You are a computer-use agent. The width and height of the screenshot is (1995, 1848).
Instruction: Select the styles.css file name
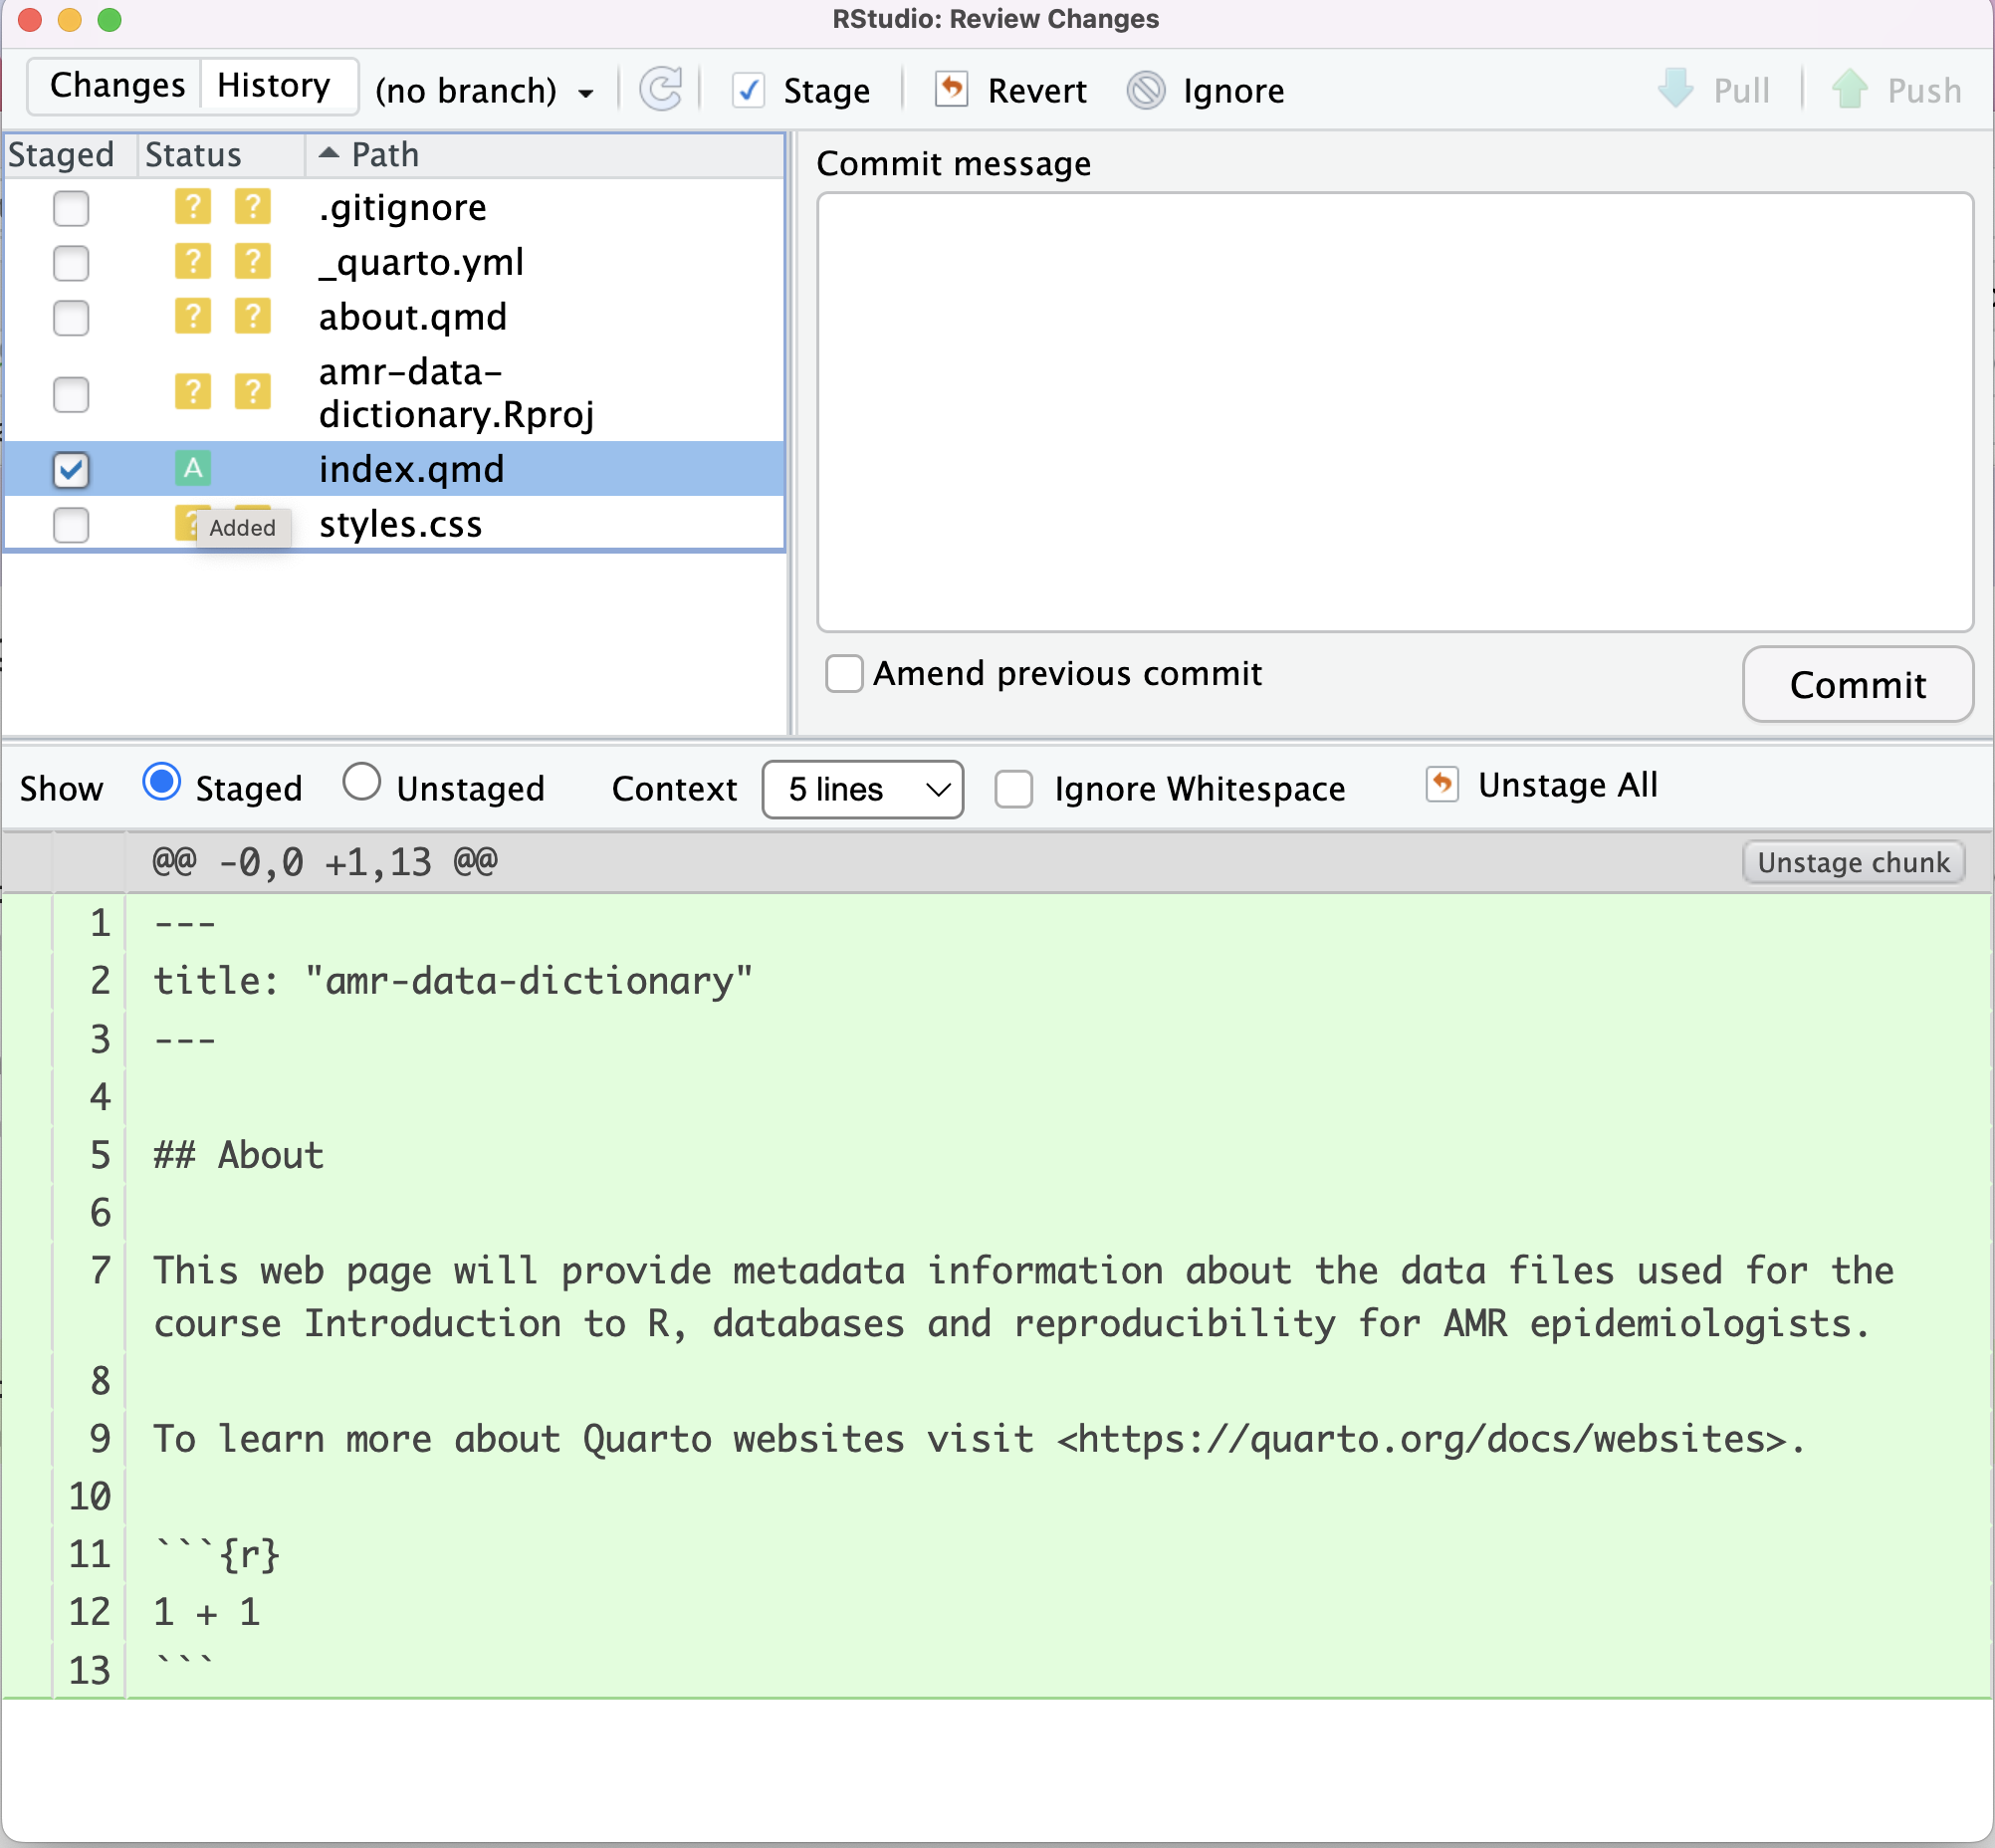(400, 524)
